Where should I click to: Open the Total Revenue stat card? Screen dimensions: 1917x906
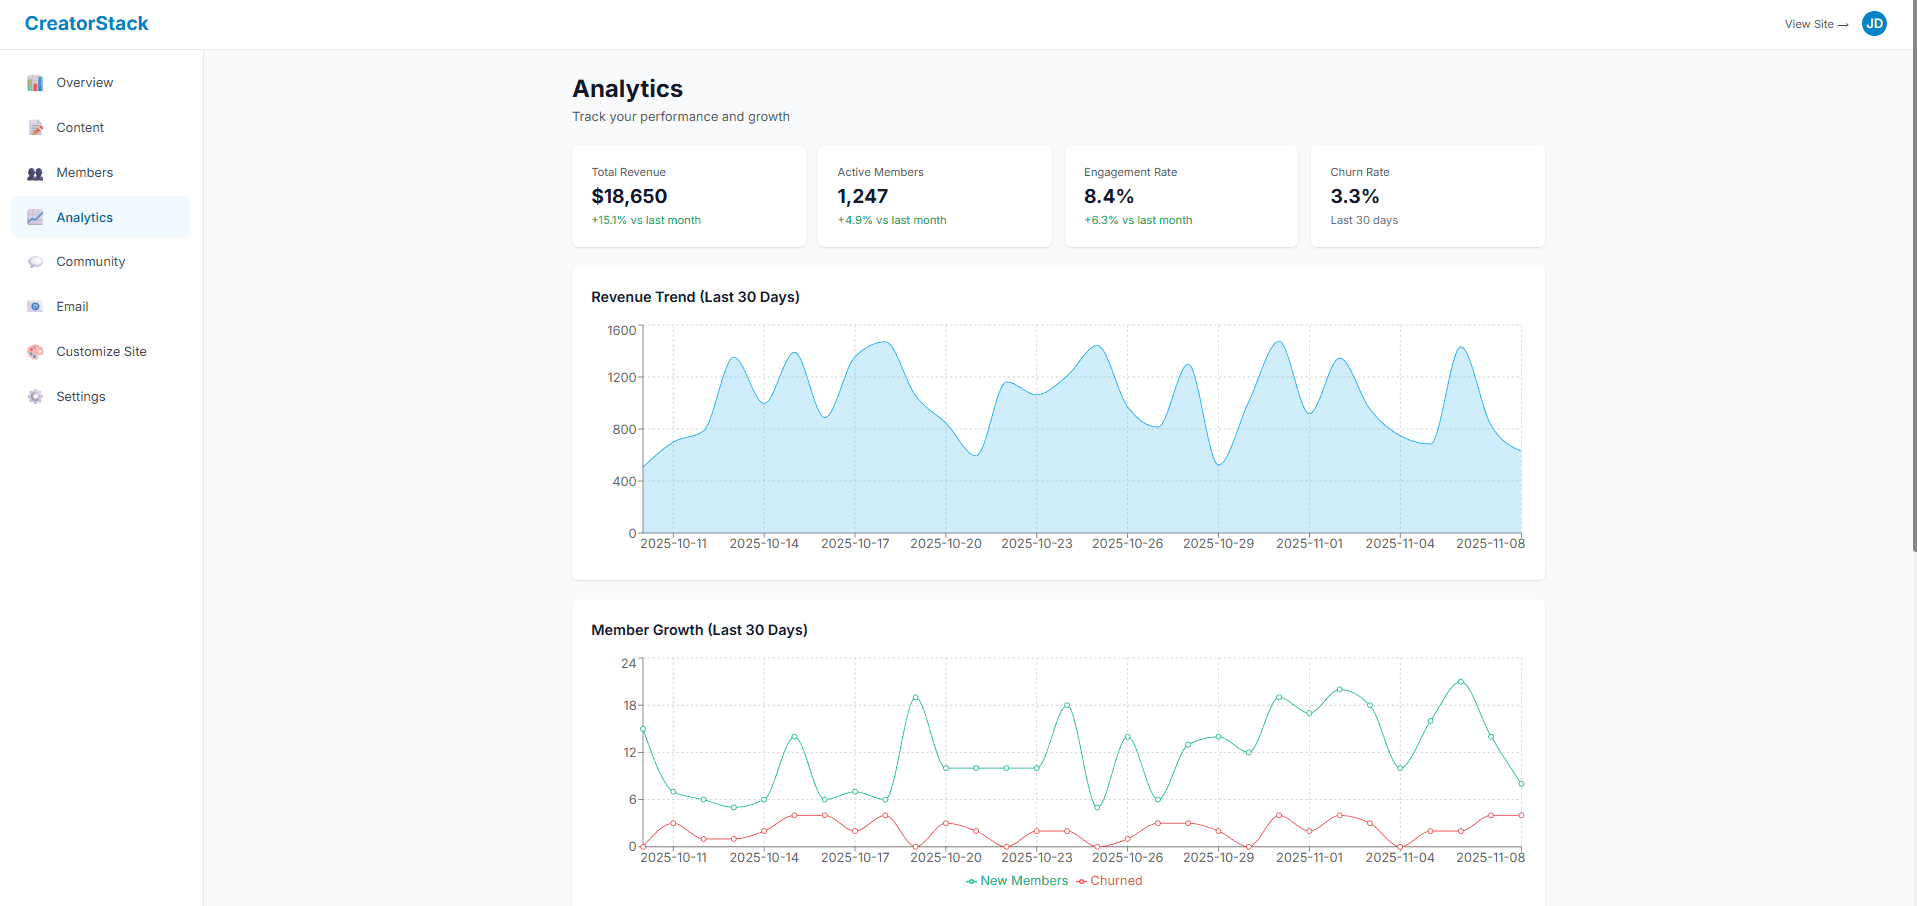(688, 196)
